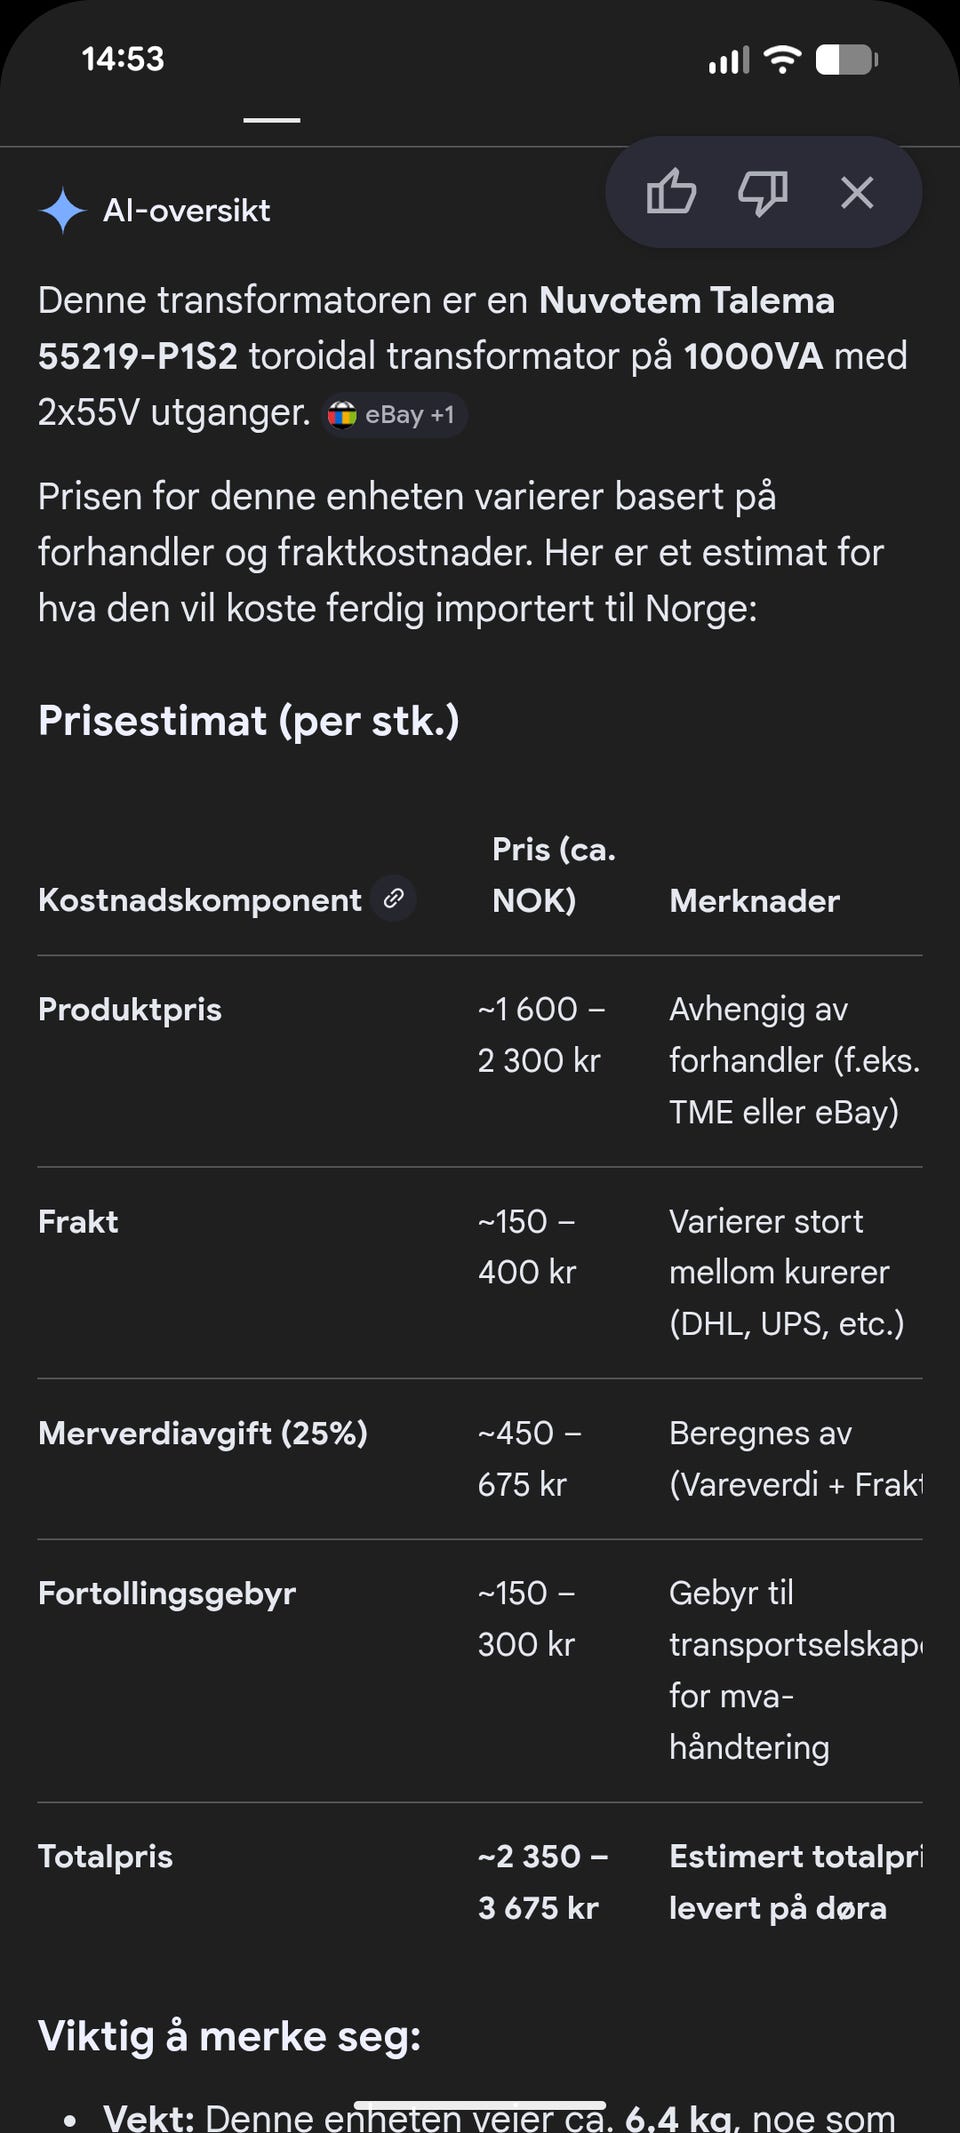This screenshot has height=2133, width=960.
Task: Dismiss the feedback popup with the X
Action: (x=857, y=192)
